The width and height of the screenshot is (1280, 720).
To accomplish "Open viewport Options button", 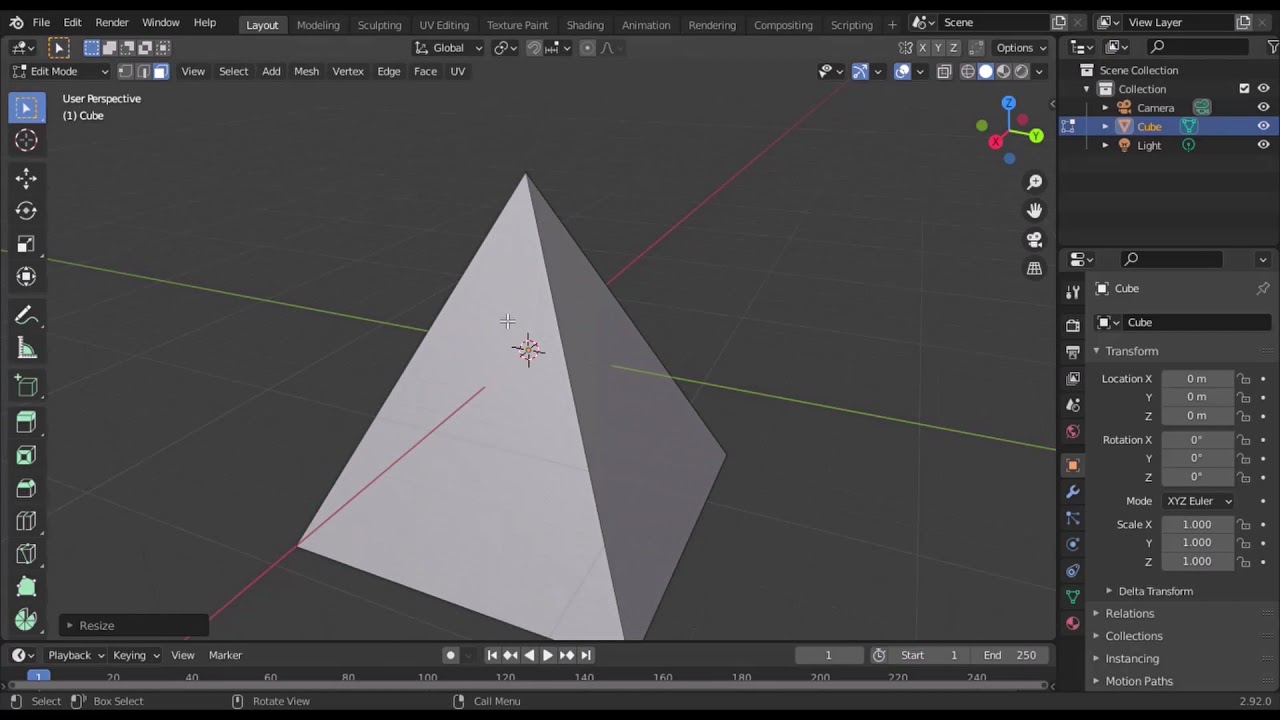I will [1021, 48].
